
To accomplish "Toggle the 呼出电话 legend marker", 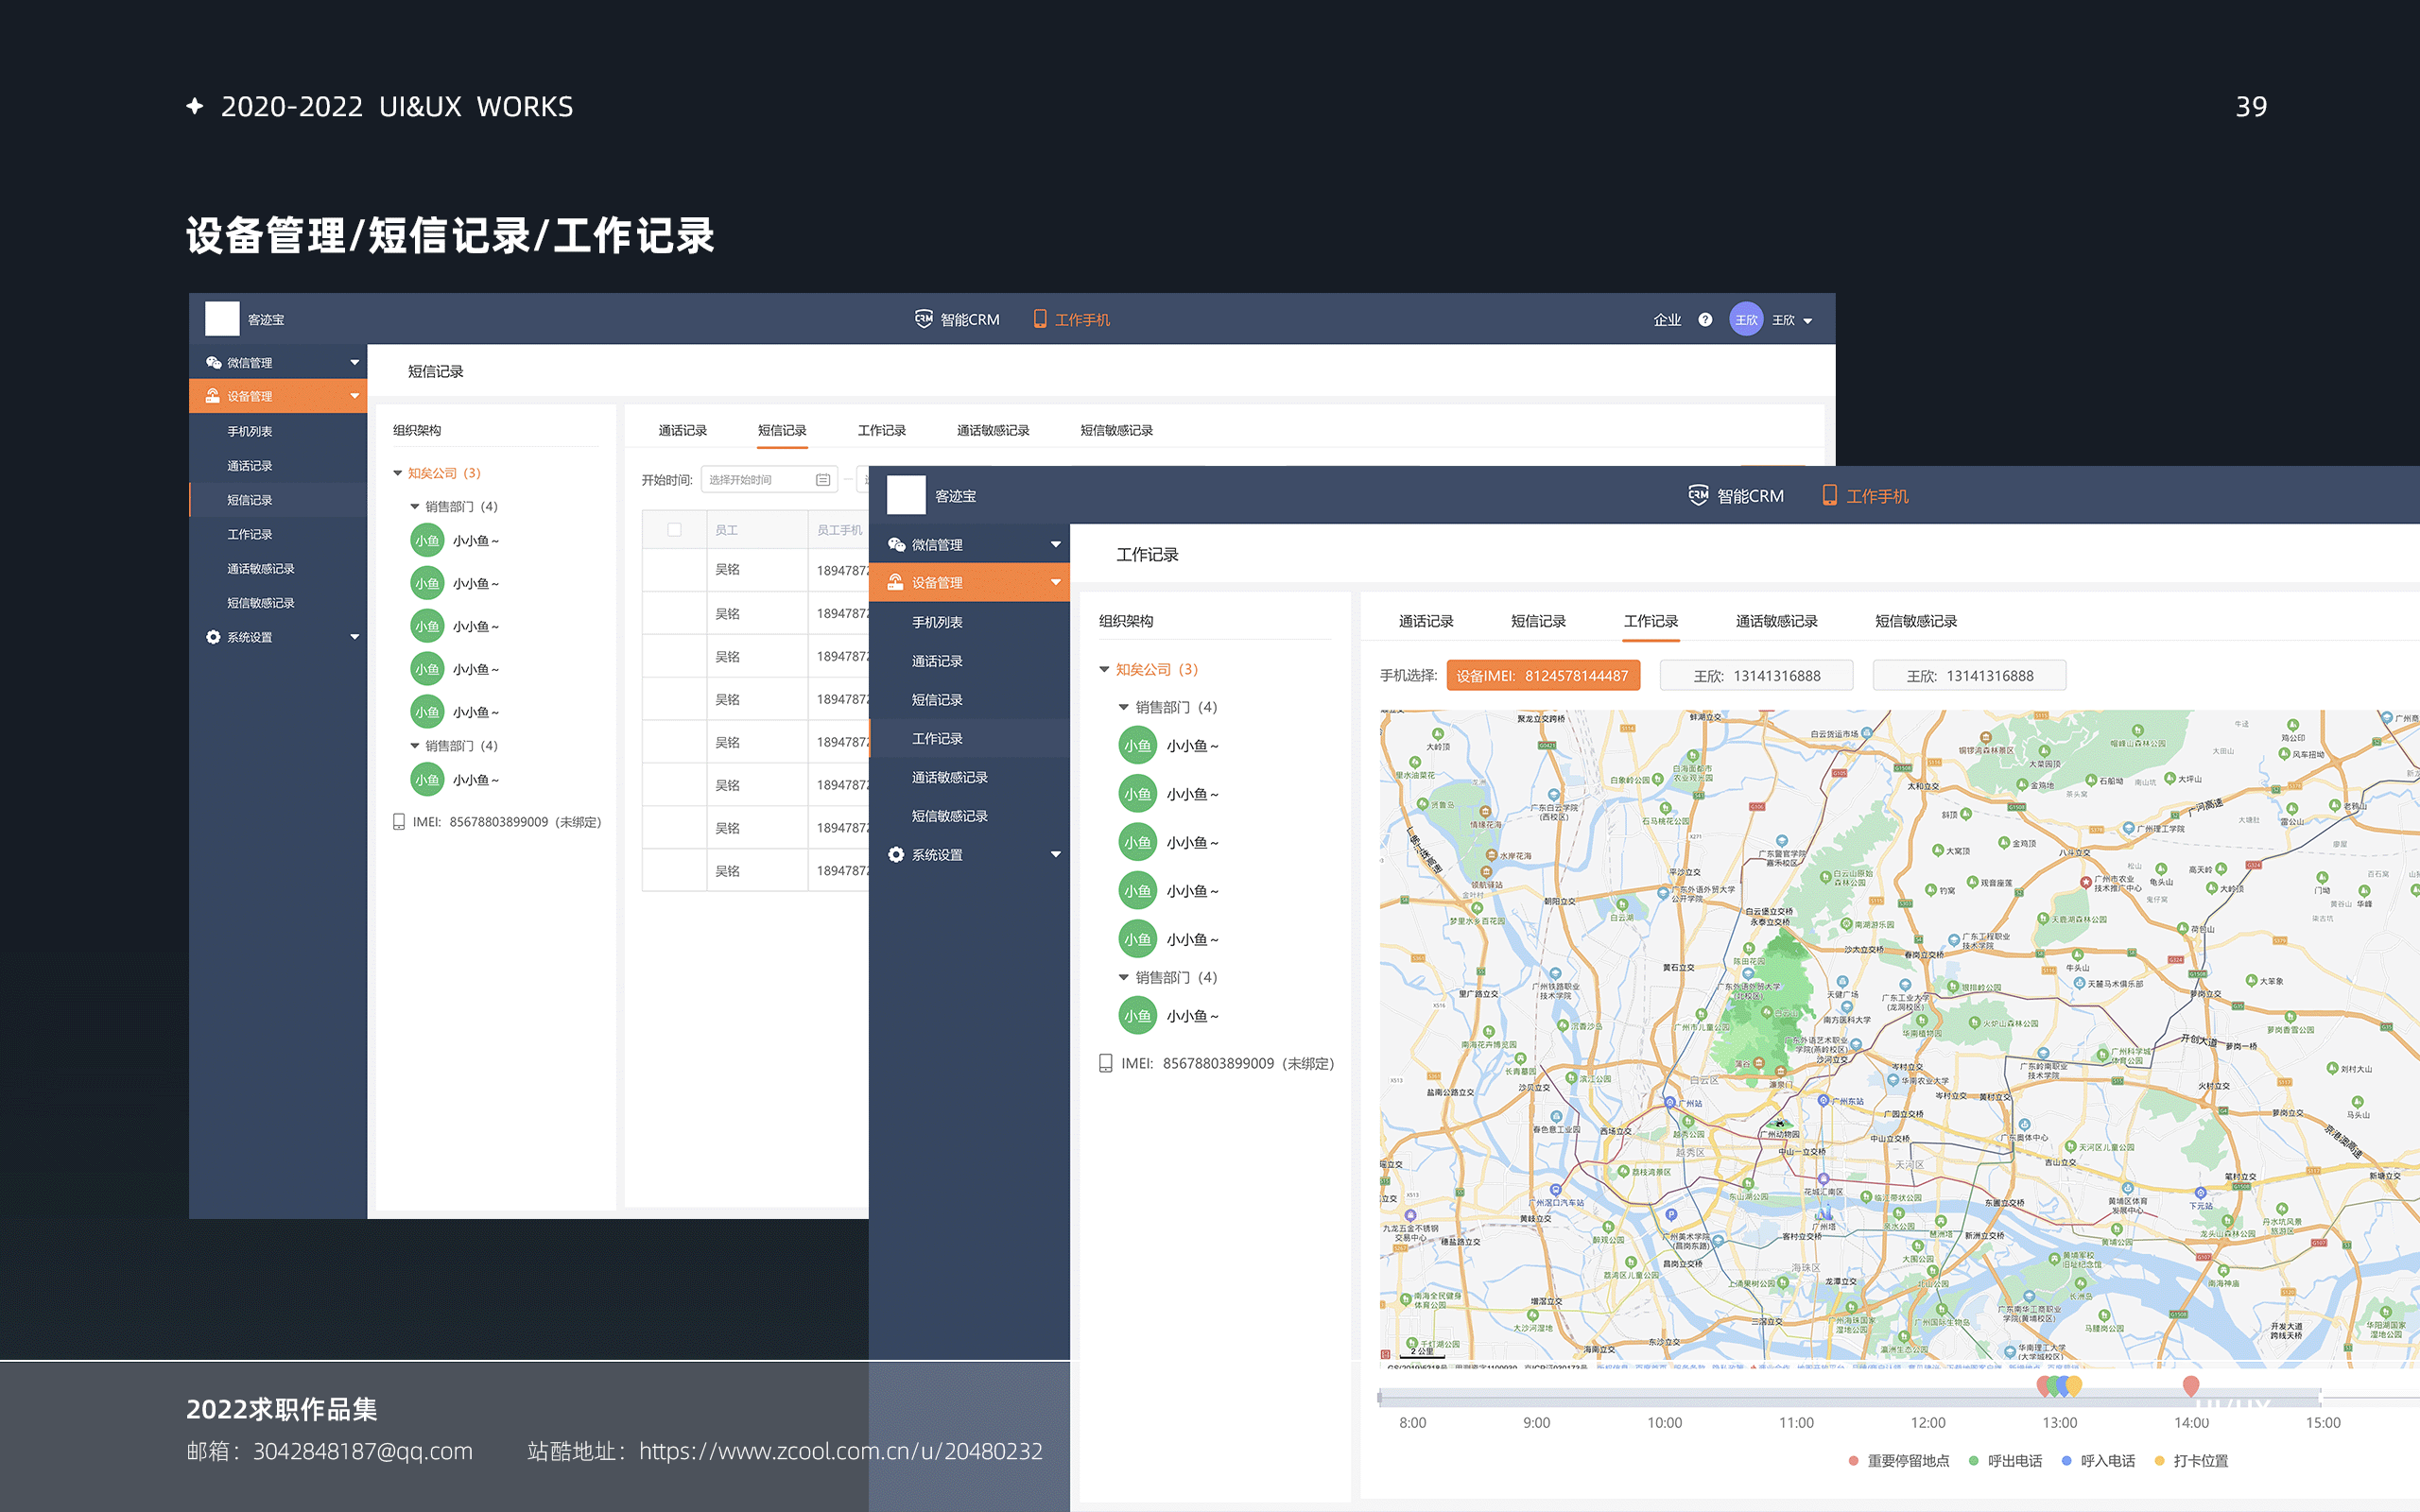I will 1973,1461.
